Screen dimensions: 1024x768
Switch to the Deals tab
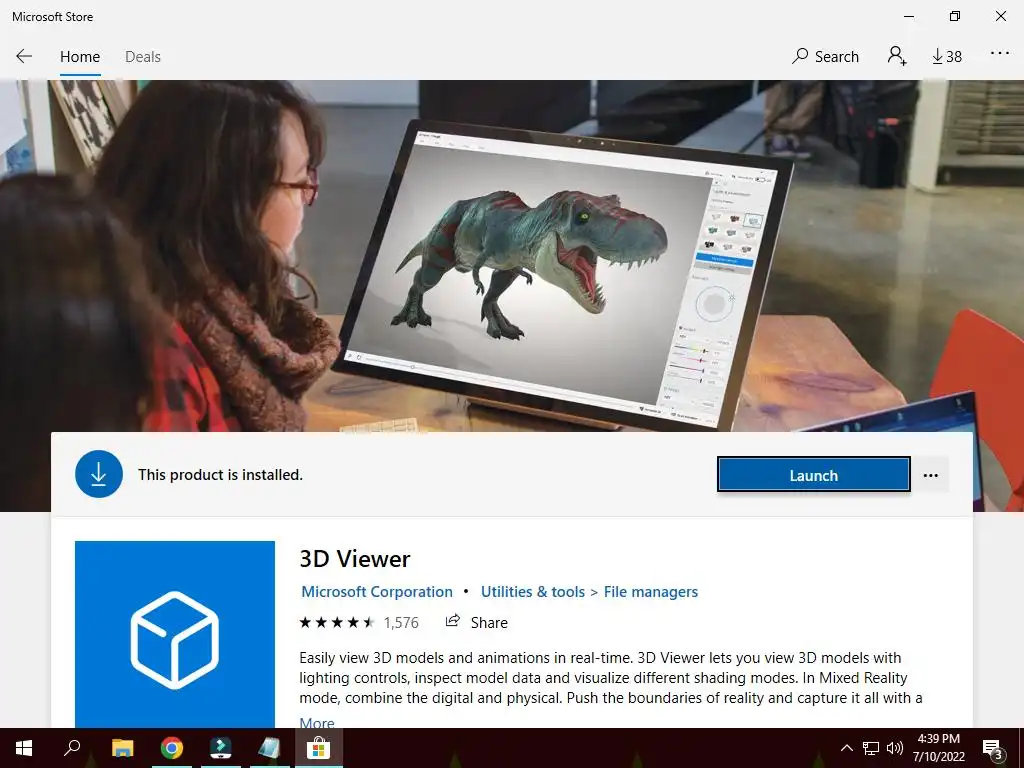142,57
